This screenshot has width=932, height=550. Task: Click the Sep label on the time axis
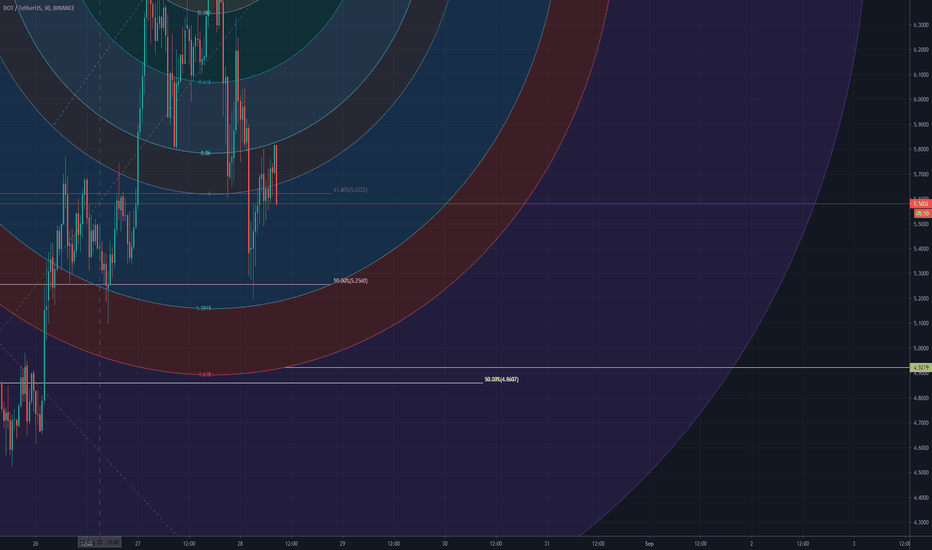(x=649, y=543)
